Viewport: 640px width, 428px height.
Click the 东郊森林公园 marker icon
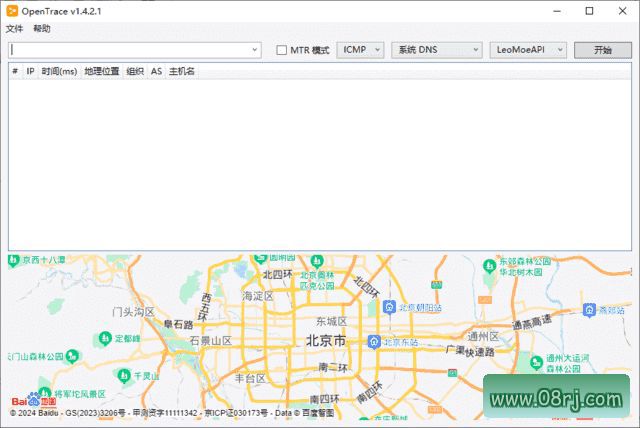pos(489,266)
